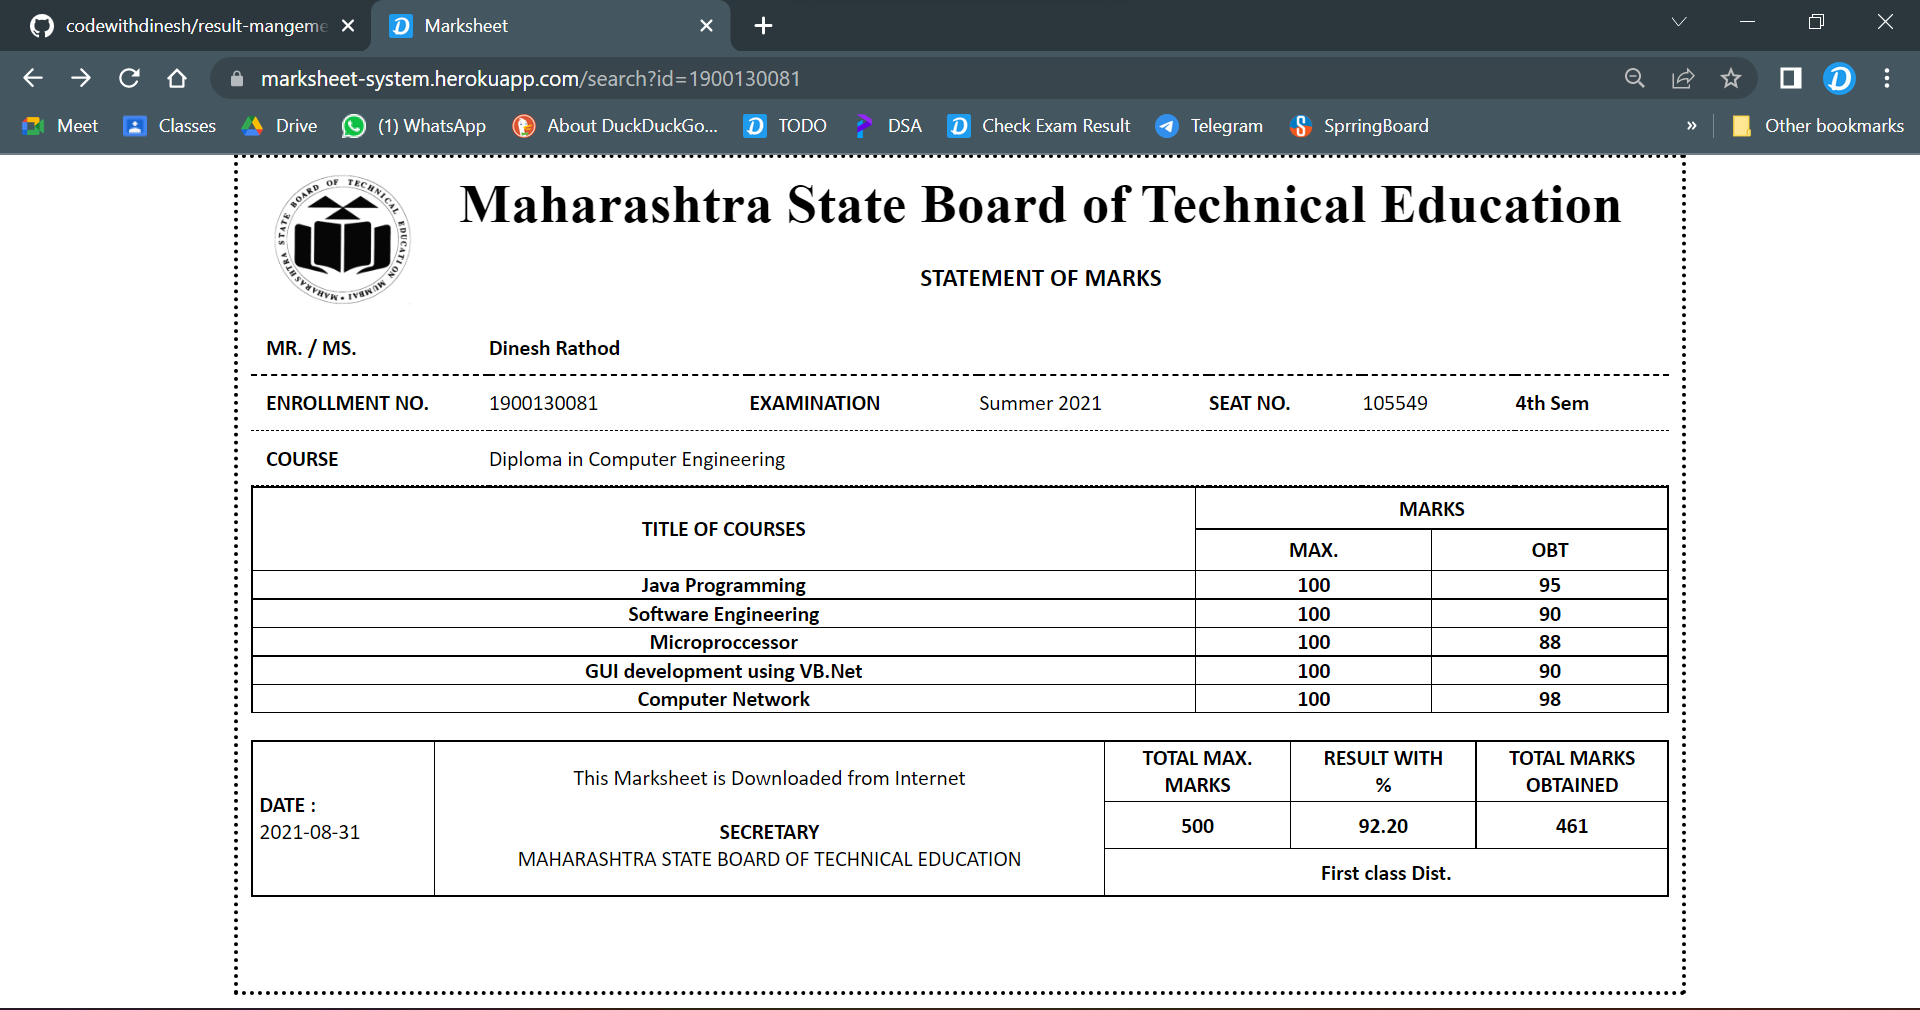Image resolution: width=1920 pixels, height=1010 pixels.
Task: Open the browser home page icon
Action: pos(177,78)
